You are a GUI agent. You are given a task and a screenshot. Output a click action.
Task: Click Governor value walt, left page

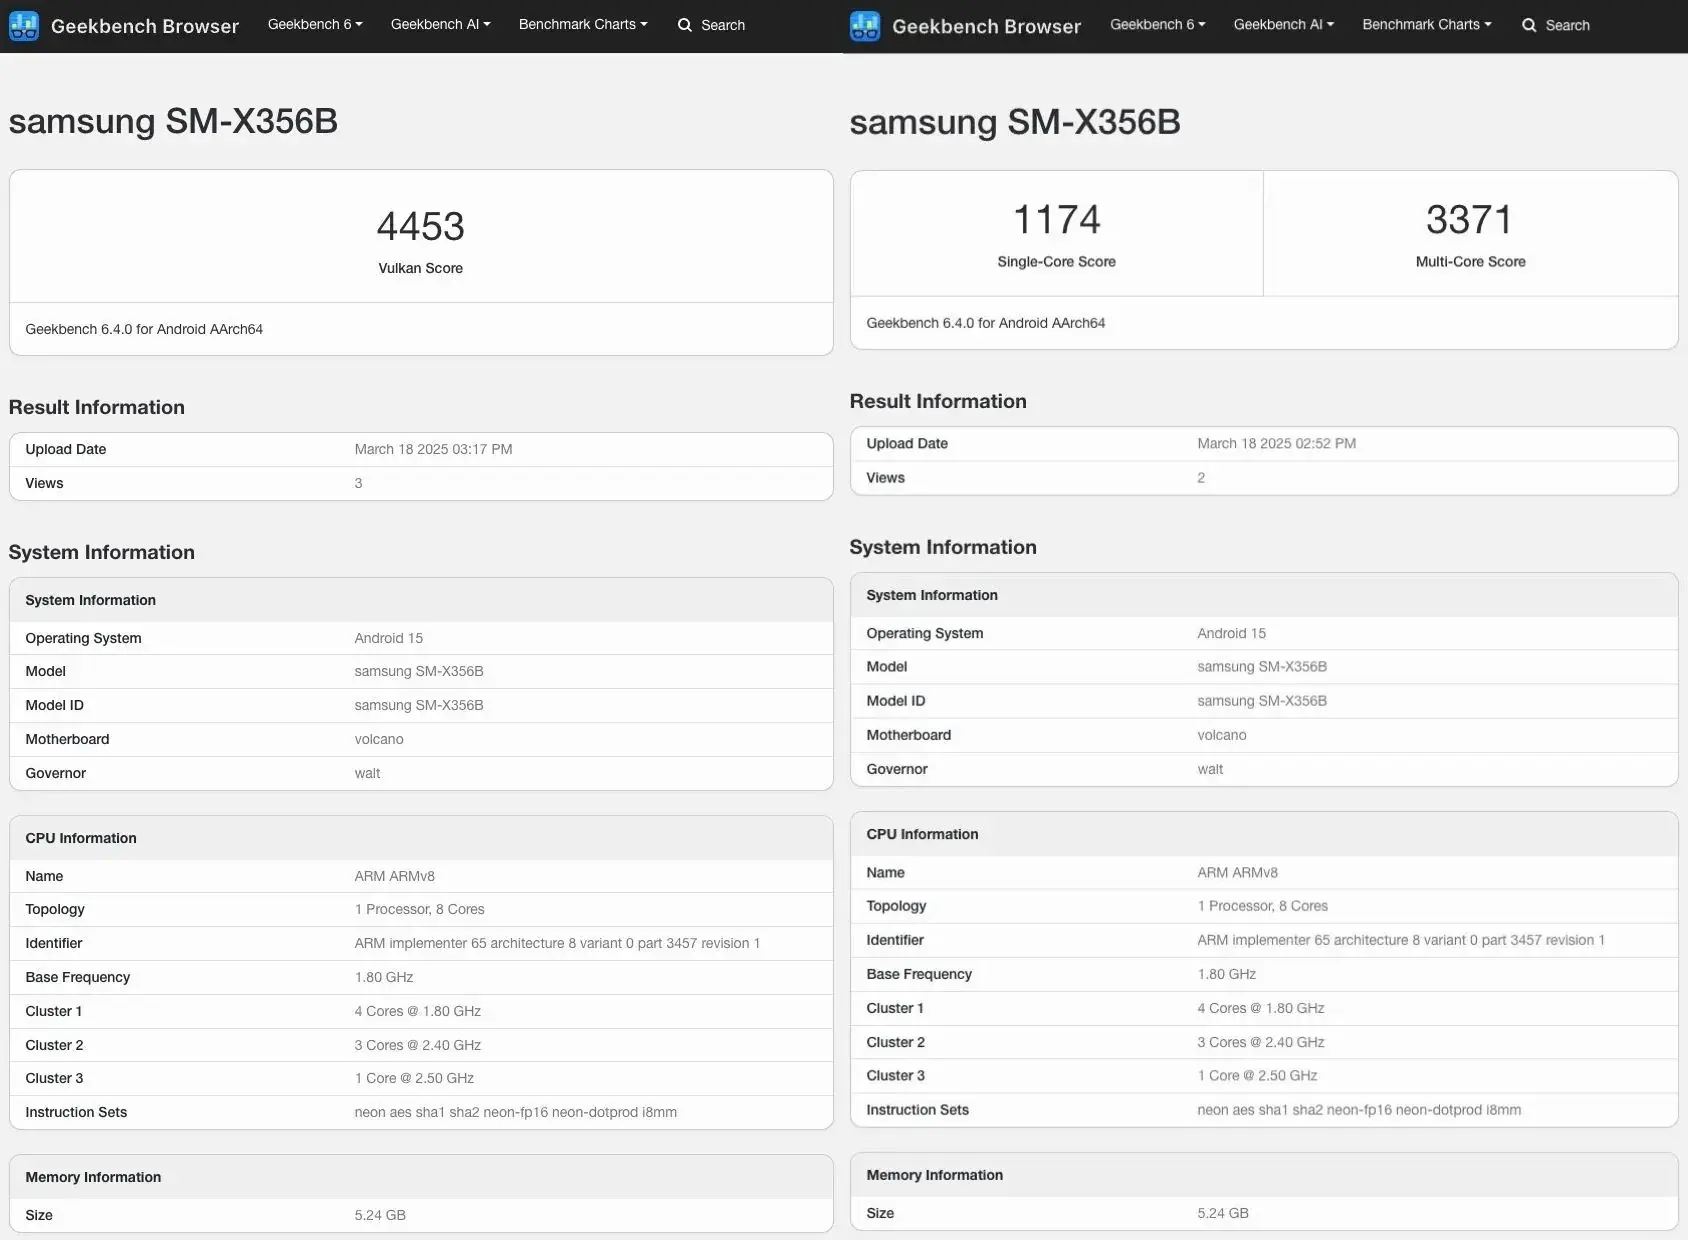pos(367,774)
